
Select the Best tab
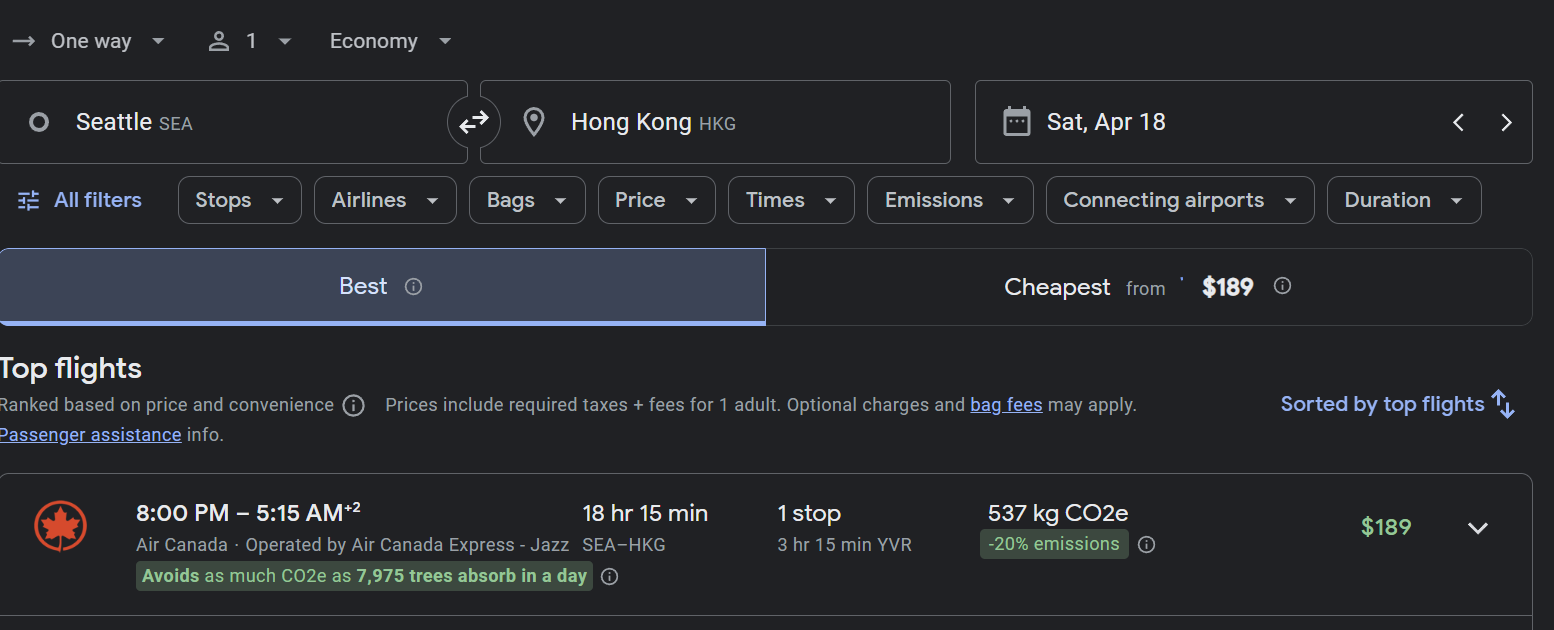click(x=363, y=287)
